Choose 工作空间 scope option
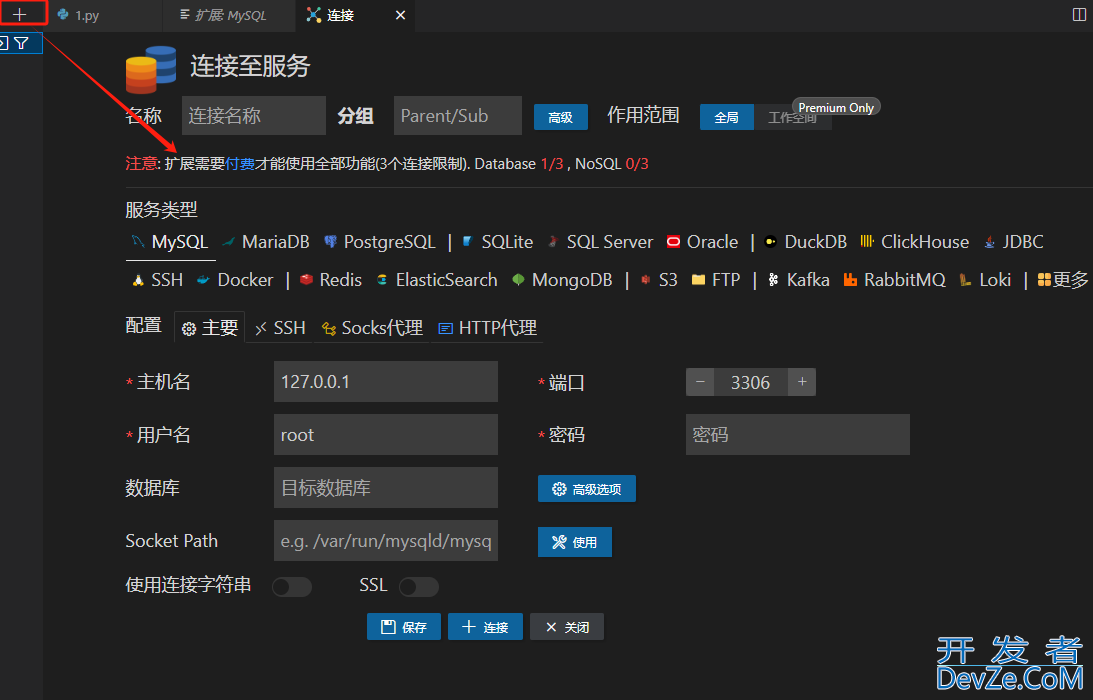Viewport: 1093px width, 700px height. click(x=793, y=117)
